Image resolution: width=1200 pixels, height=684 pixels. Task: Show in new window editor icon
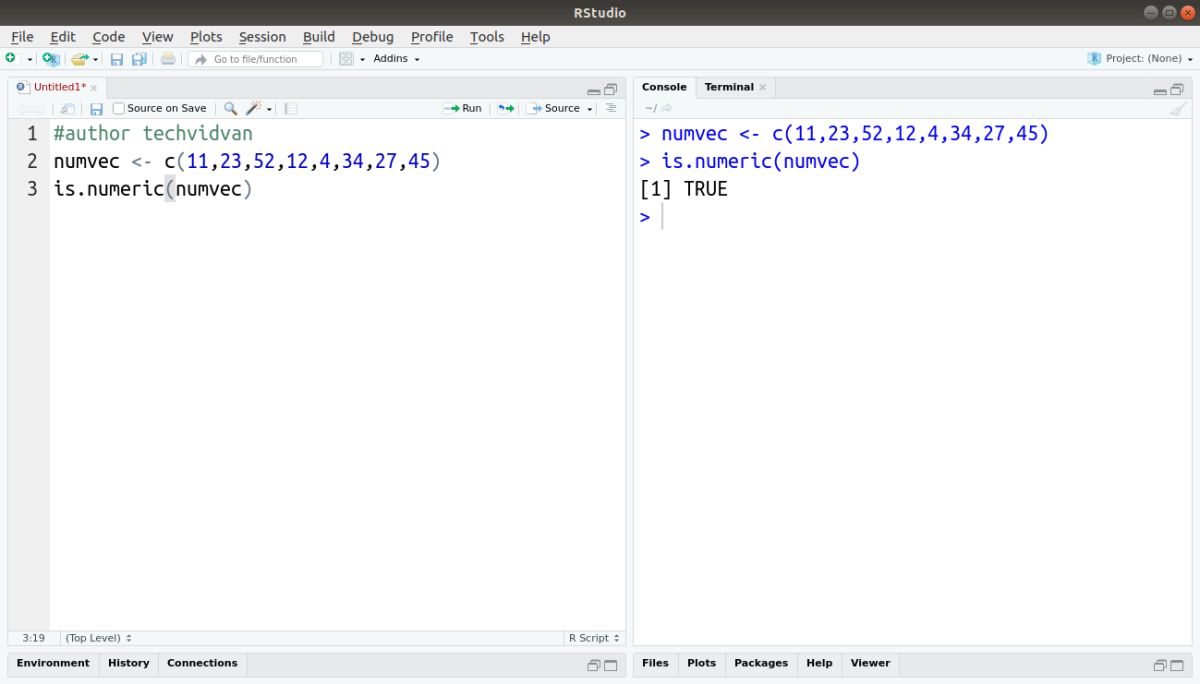pyautogui.click(x=68, y=108)
